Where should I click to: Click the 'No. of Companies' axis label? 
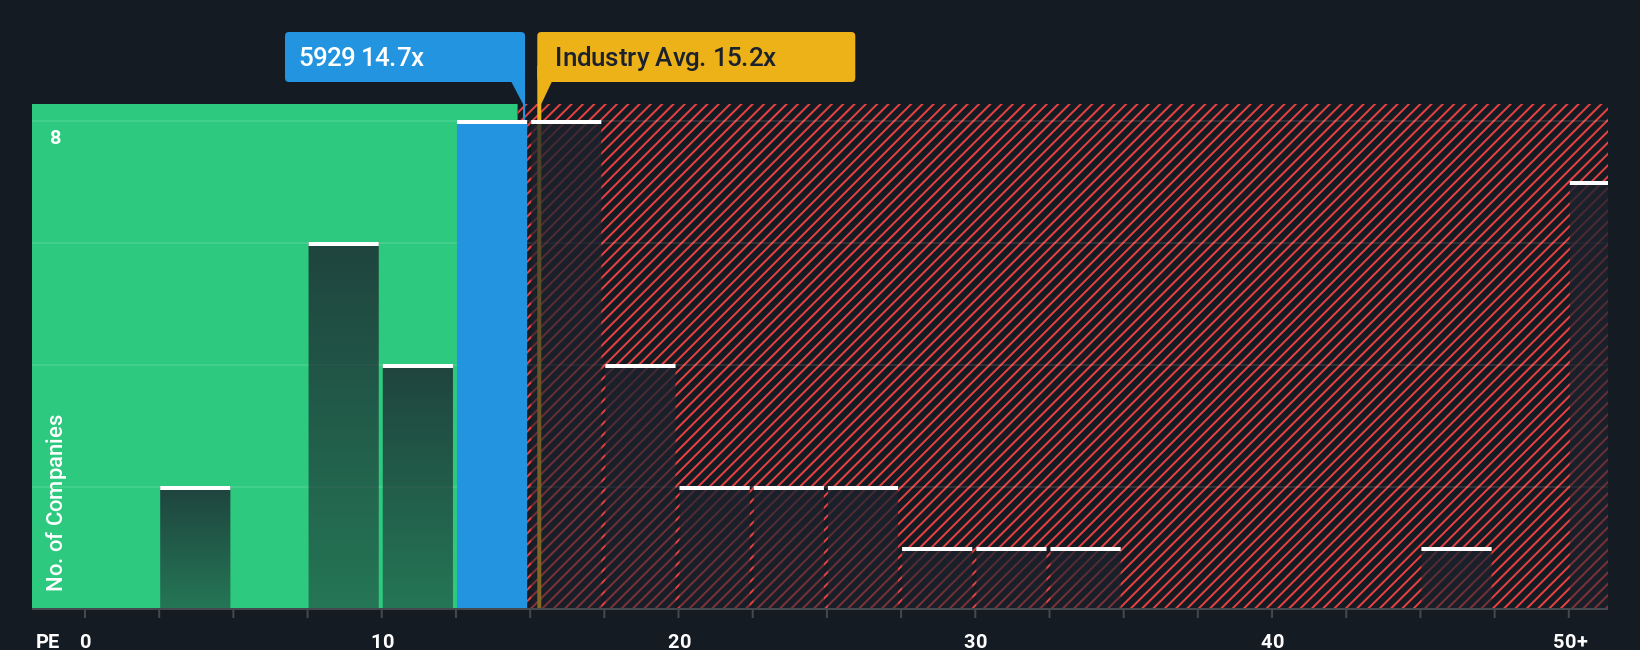(x=55, y=502)
